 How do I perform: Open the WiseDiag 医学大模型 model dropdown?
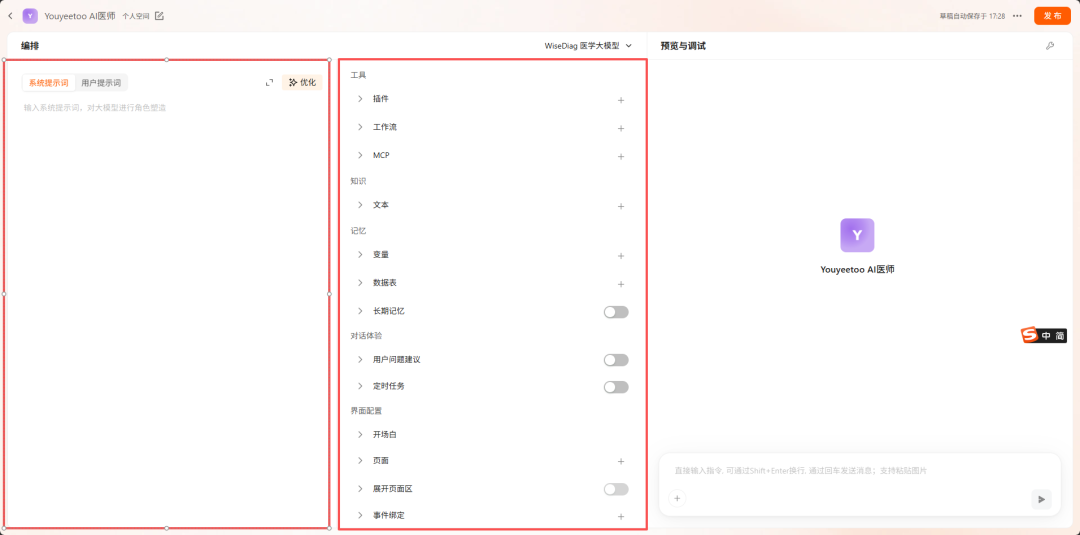tap(588, 46)
